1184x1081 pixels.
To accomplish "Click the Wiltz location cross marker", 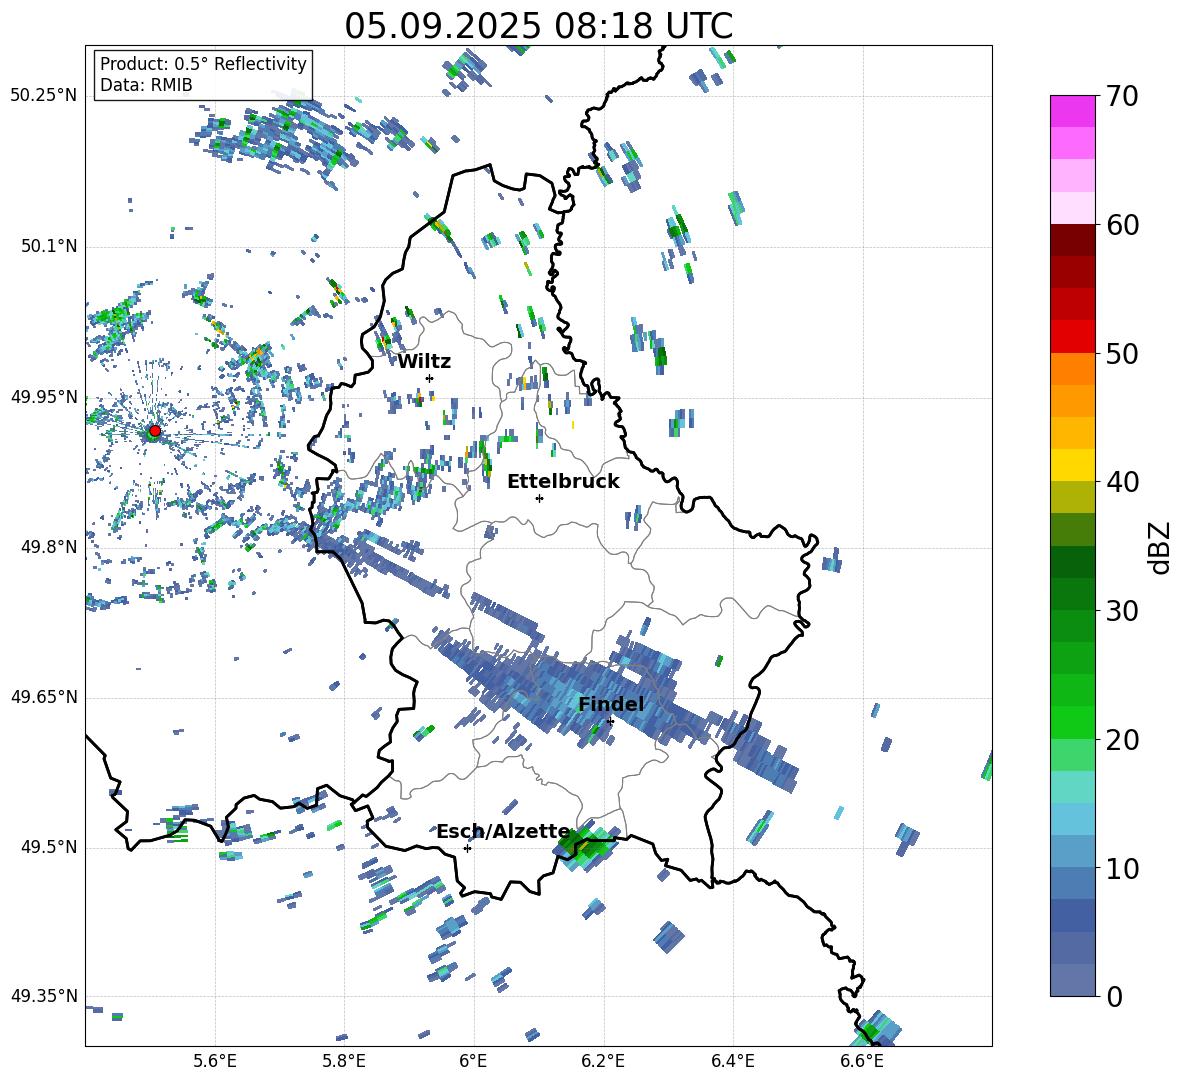I will [429, 378].
